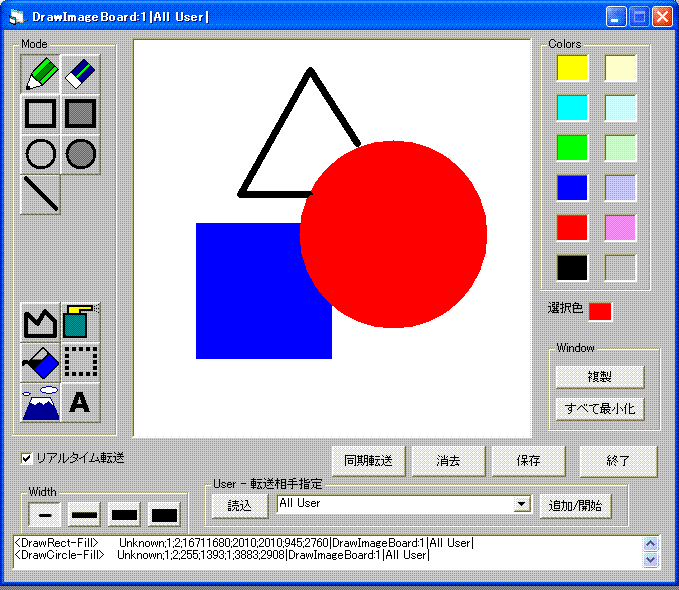Pick the pale green color swatch

(620, 148)
